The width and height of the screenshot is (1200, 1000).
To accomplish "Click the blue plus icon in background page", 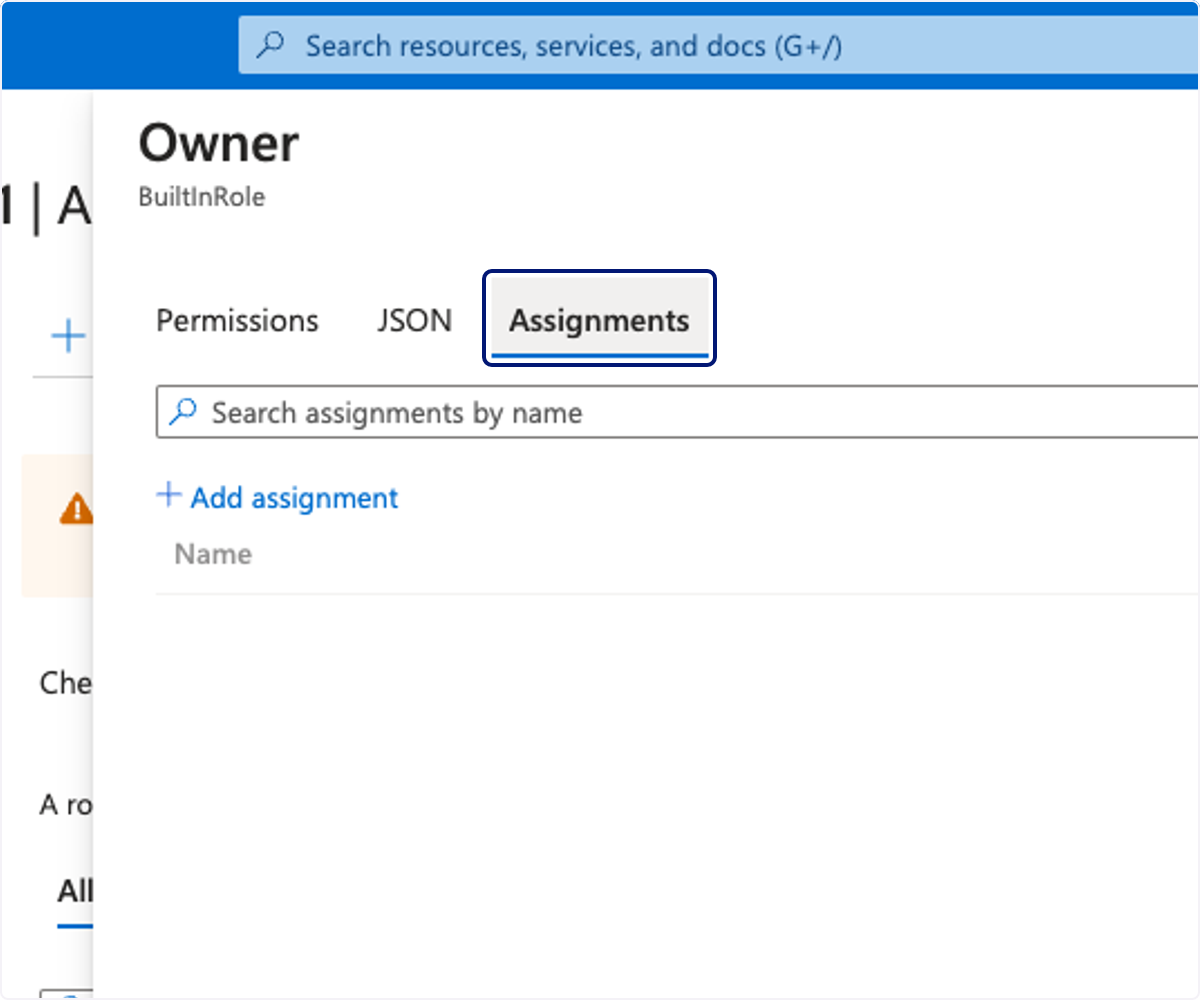I will click(x=68, y=336).
